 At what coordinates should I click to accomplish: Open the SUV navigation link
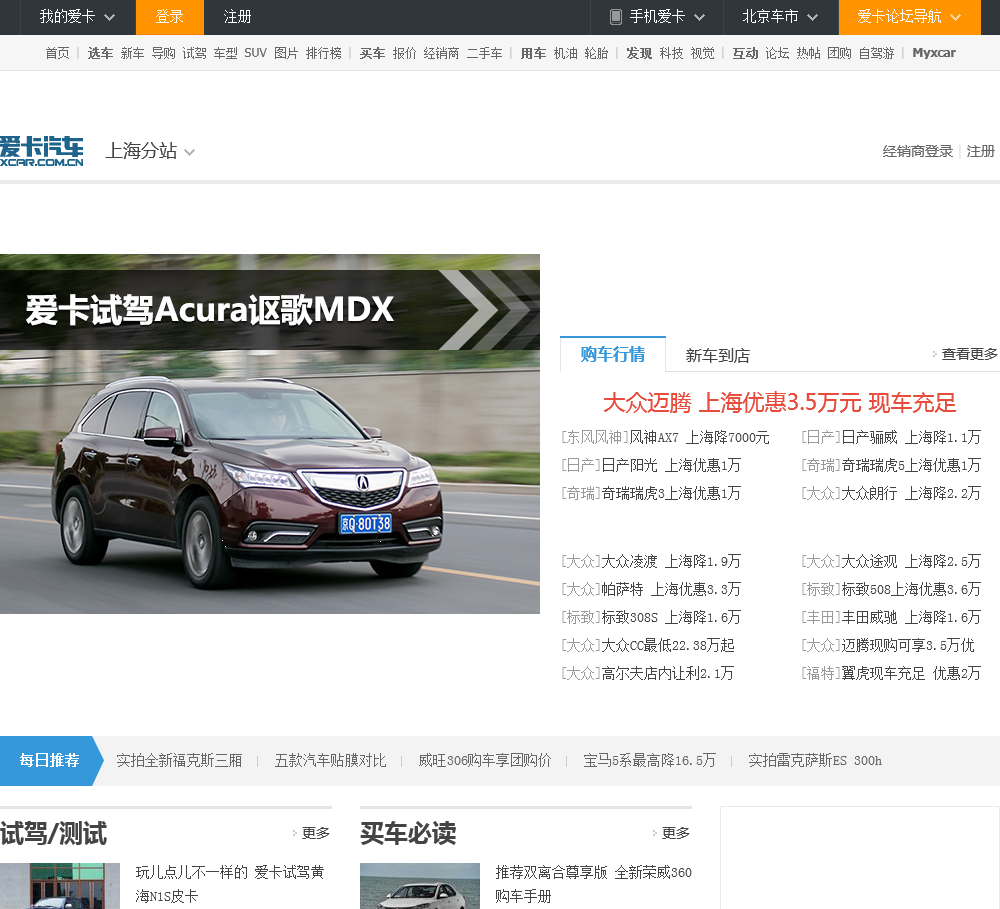tap(255, 53)
